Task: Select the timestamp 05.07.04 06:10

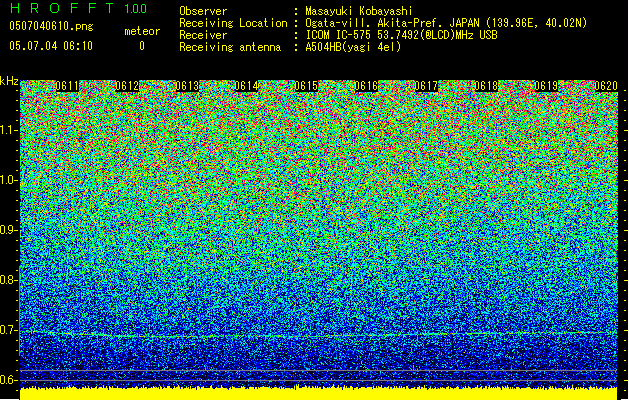Action: pyautogui.click(x=51, y=46)
